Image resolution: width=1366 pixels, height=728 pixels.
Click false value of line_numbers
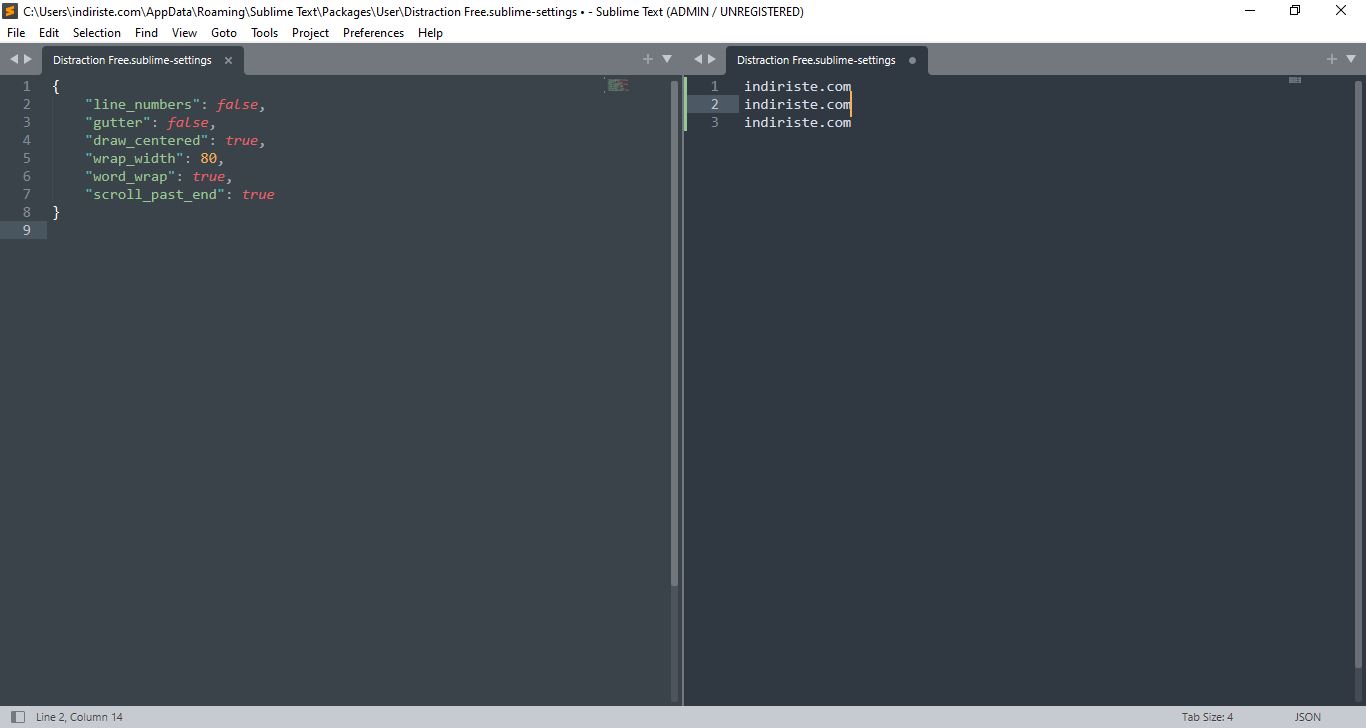point(237,105)
